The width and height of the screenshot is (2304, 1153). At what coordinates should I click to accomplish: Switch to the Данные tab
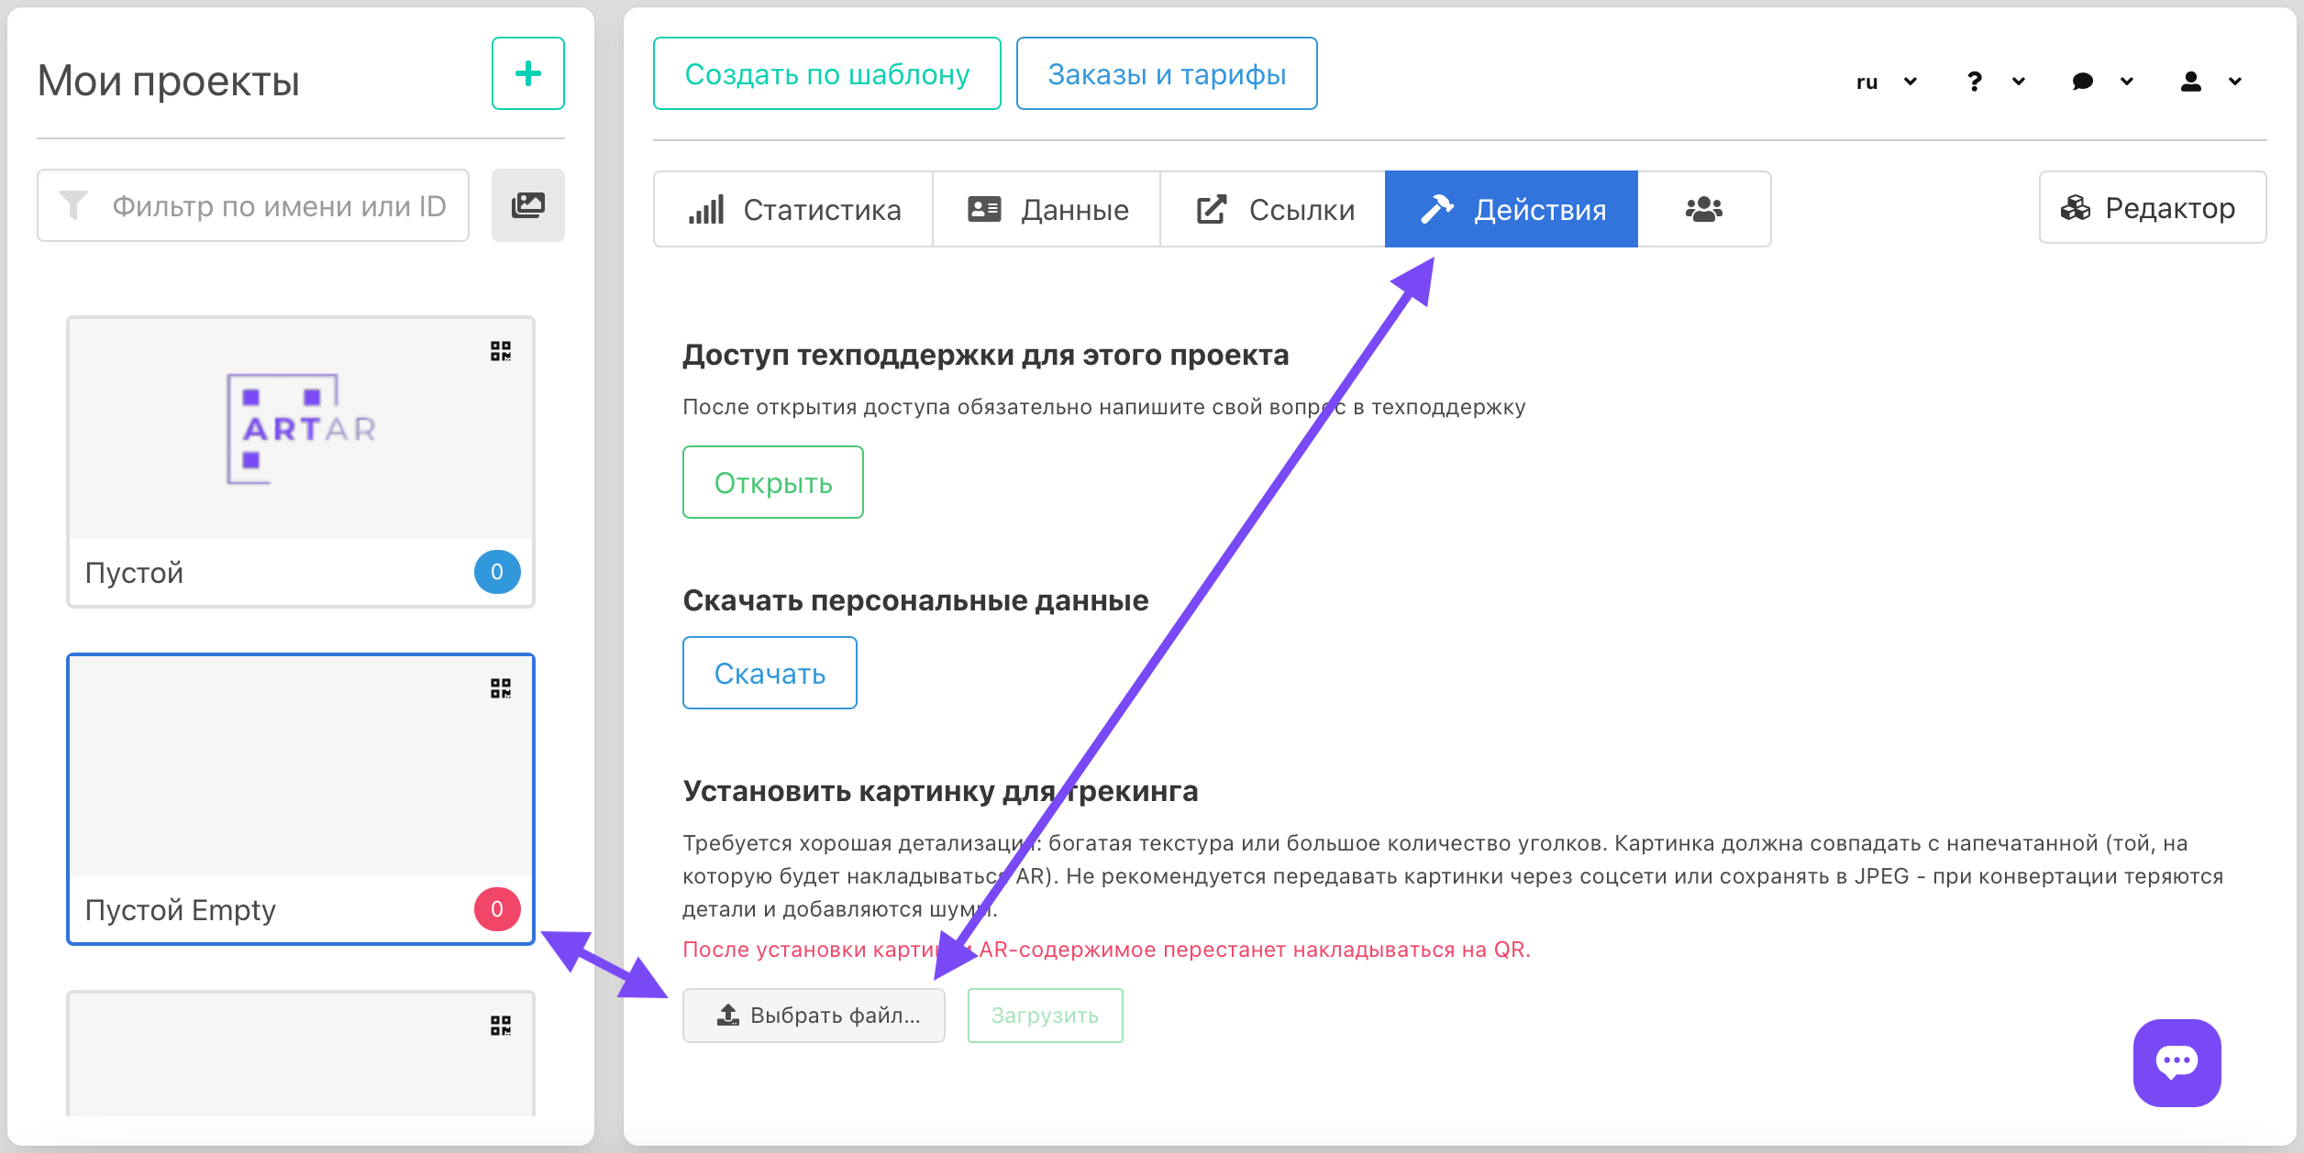pyautogui.click(x=1047, y=209)
